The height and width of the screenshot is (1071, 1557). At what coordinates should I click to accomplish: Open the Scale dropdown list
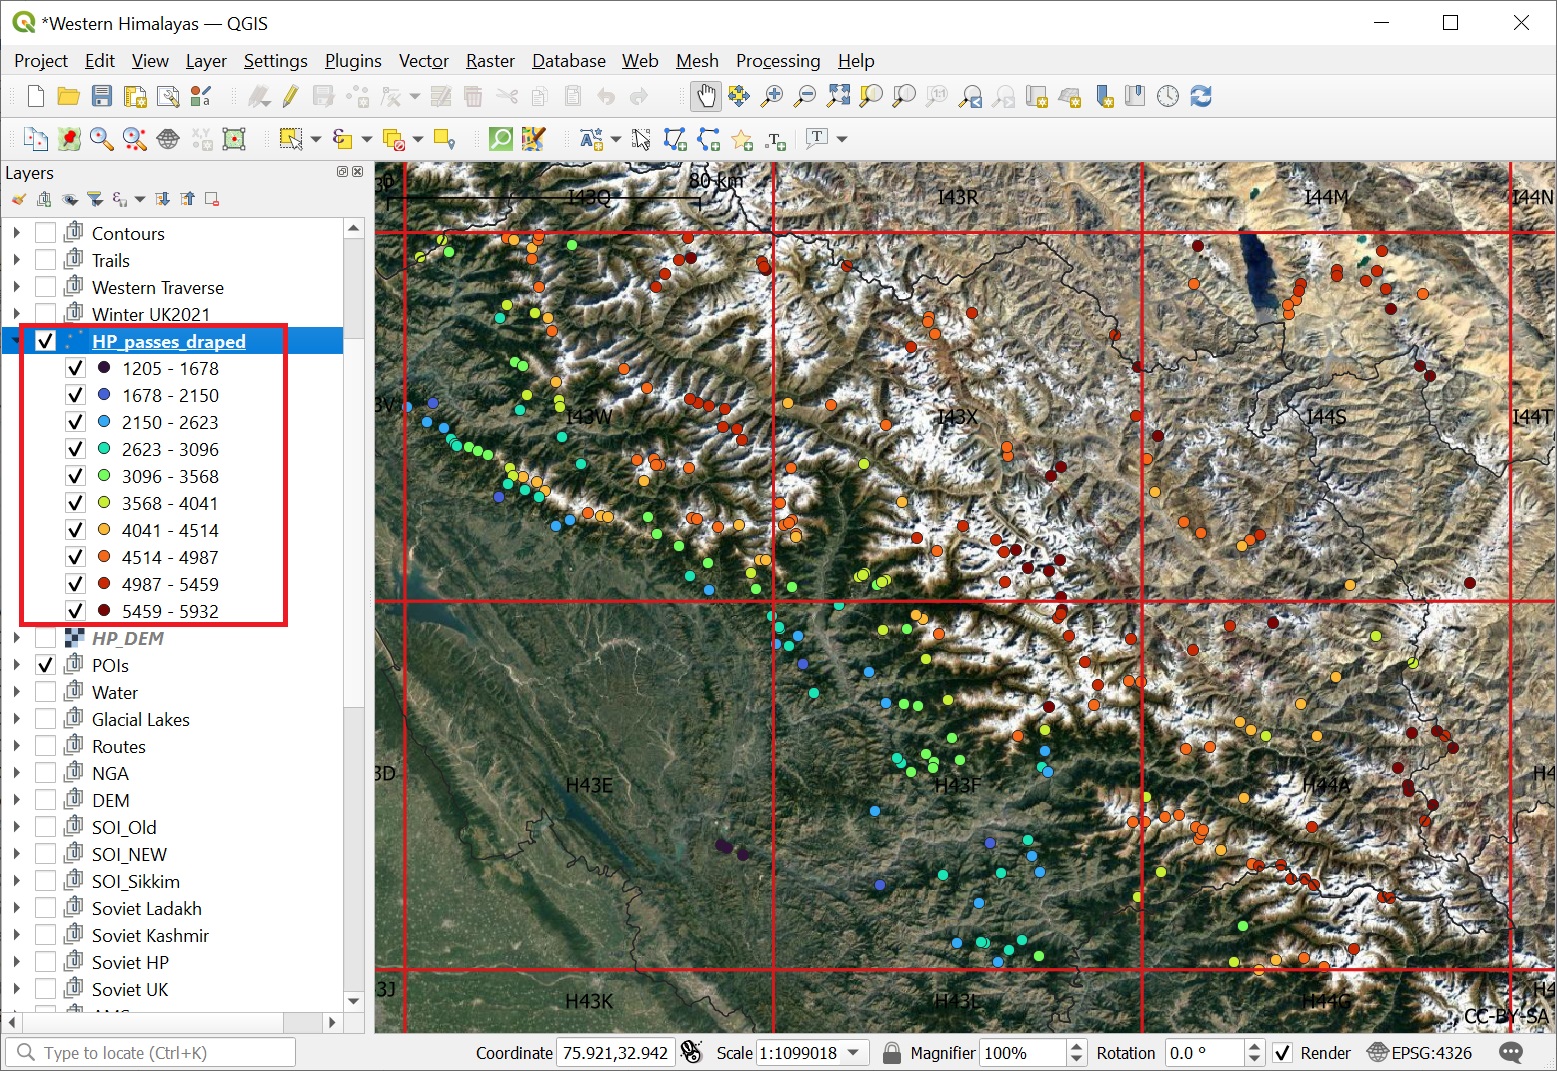pyautogui.click(x=853, y=1053)
